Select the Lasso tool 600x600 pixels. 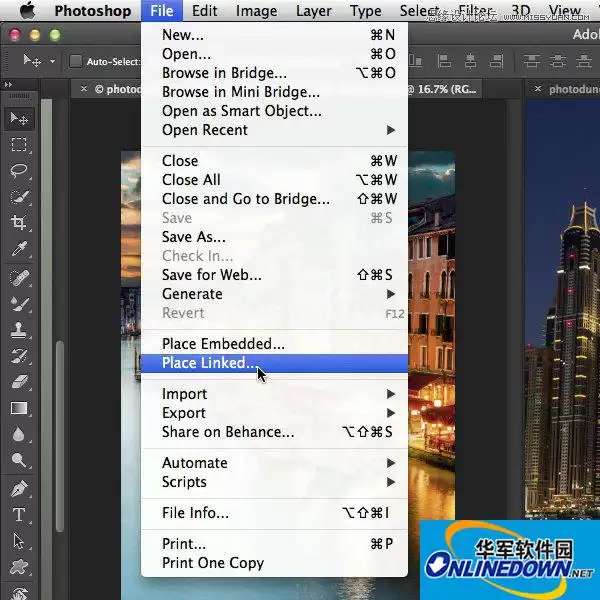pyautogui.click(x=19, y=170)
